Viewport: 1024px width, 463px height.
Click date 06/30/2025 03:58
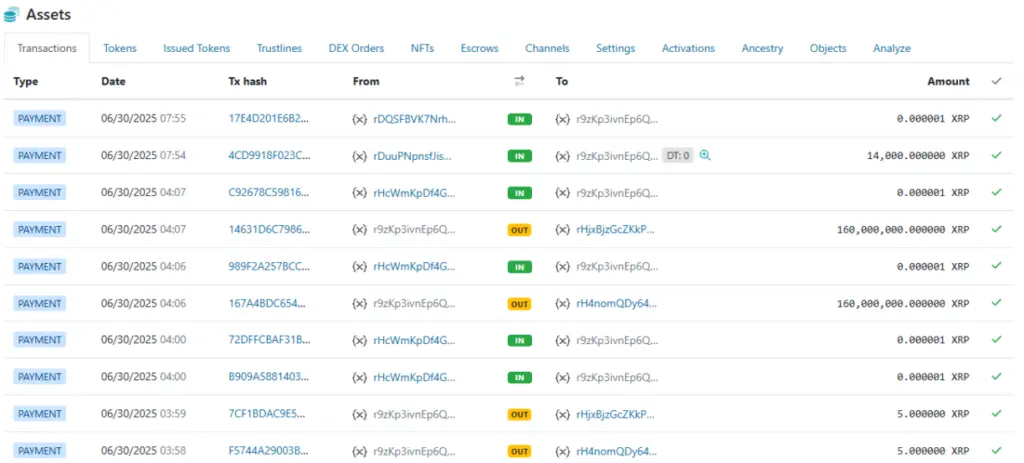[x=144, y=451]
